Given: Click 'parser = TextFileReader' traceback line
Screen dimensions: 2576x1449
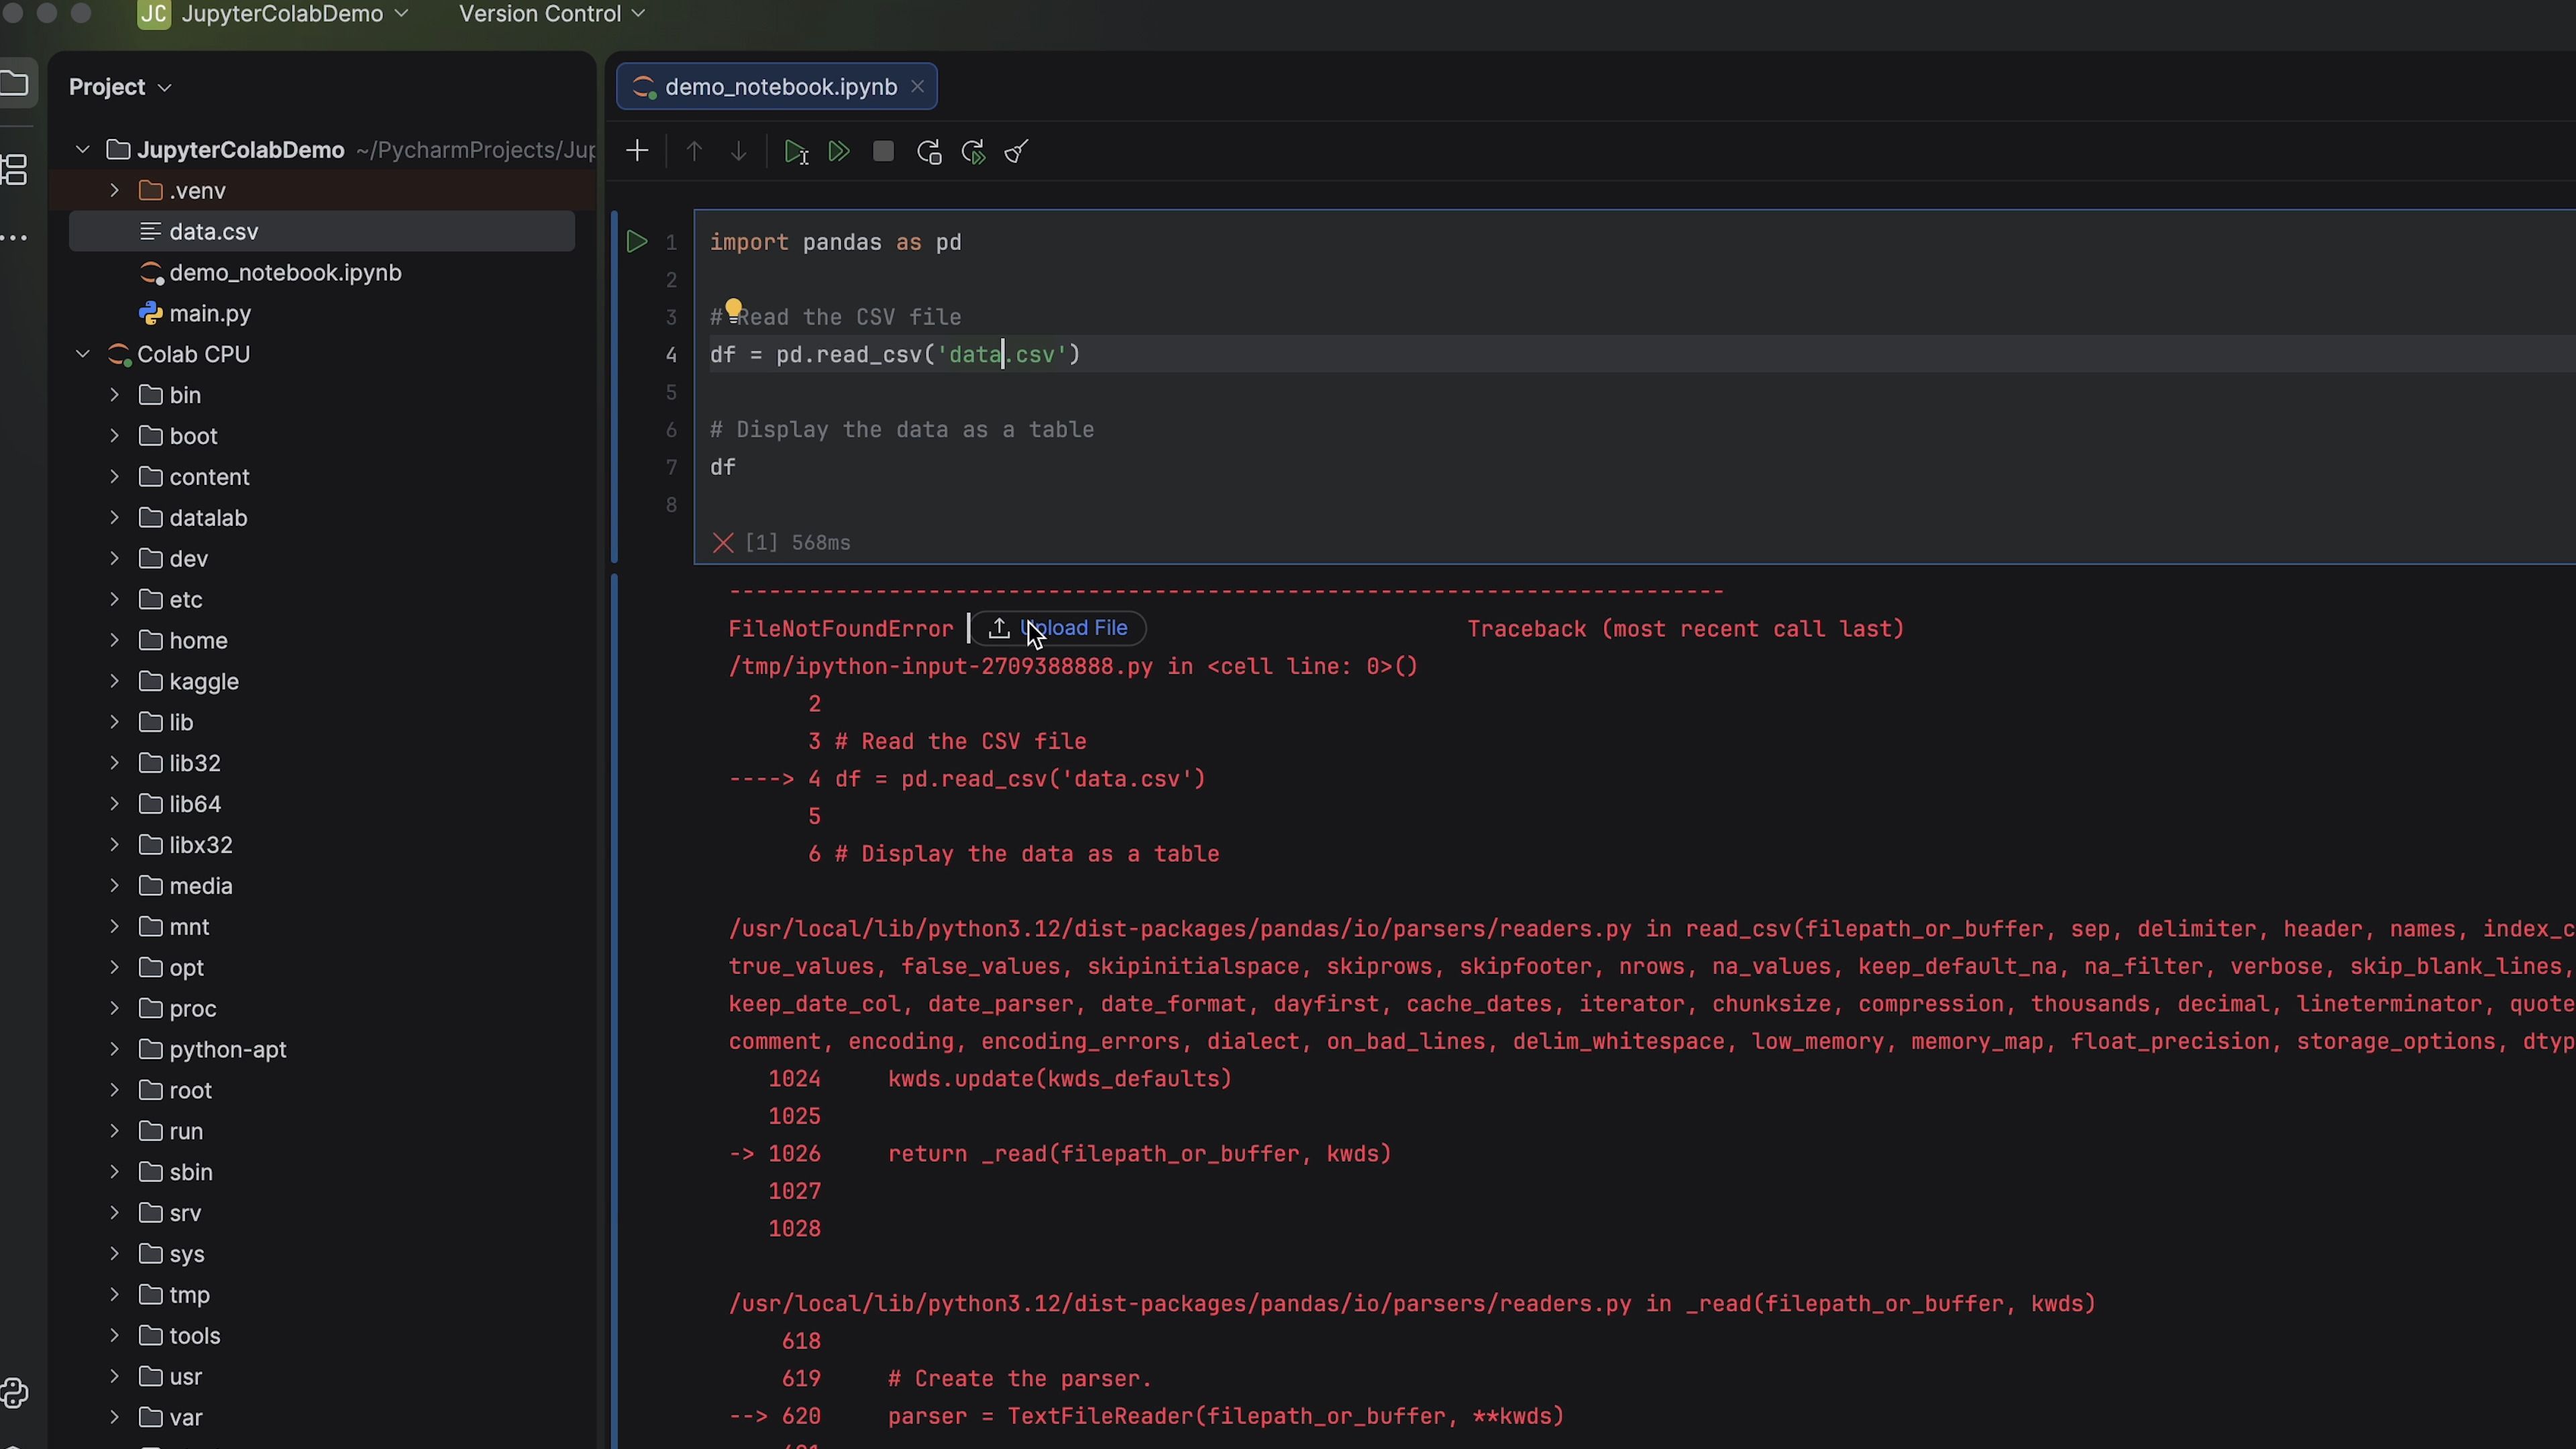Looking at the screenshot, I should pyautogui.click(x=1225, y=1417).
